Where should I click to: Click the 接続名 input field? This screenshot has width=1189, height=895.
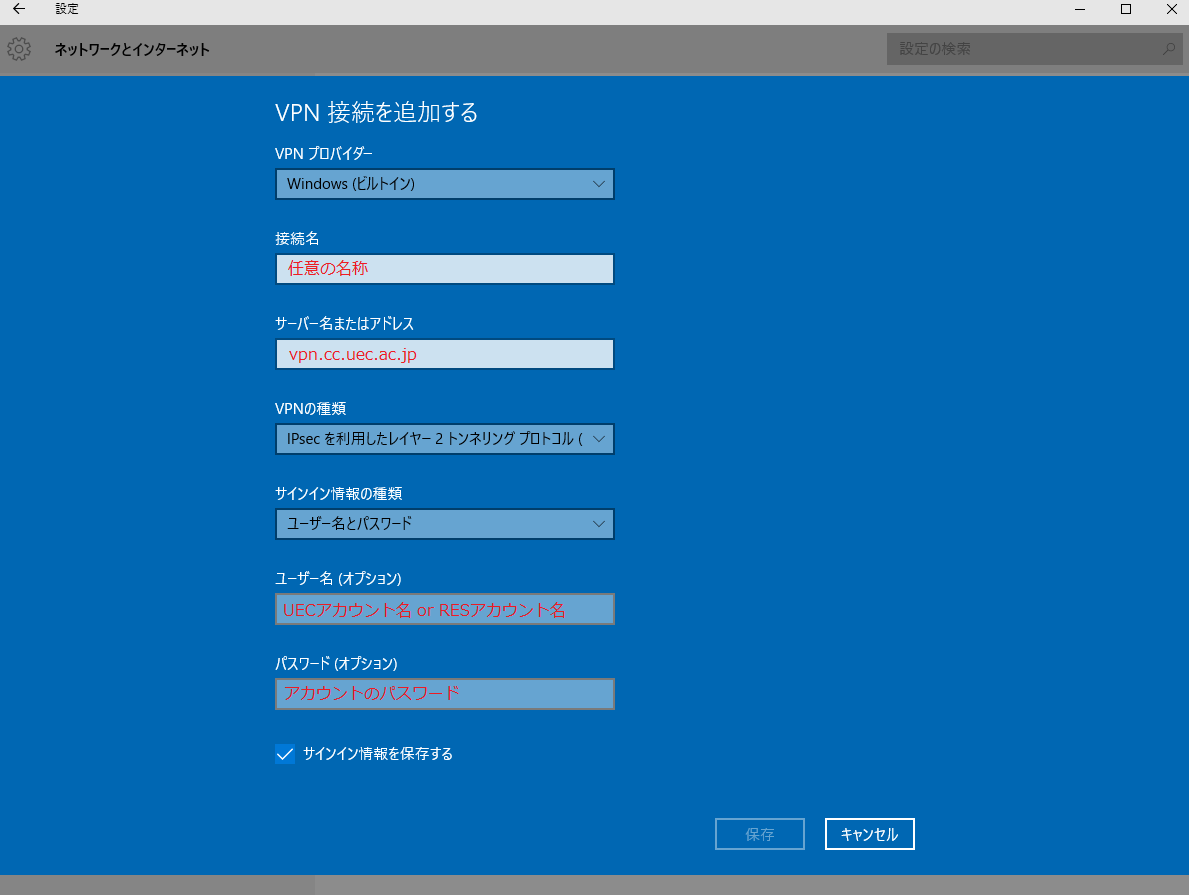444,268
